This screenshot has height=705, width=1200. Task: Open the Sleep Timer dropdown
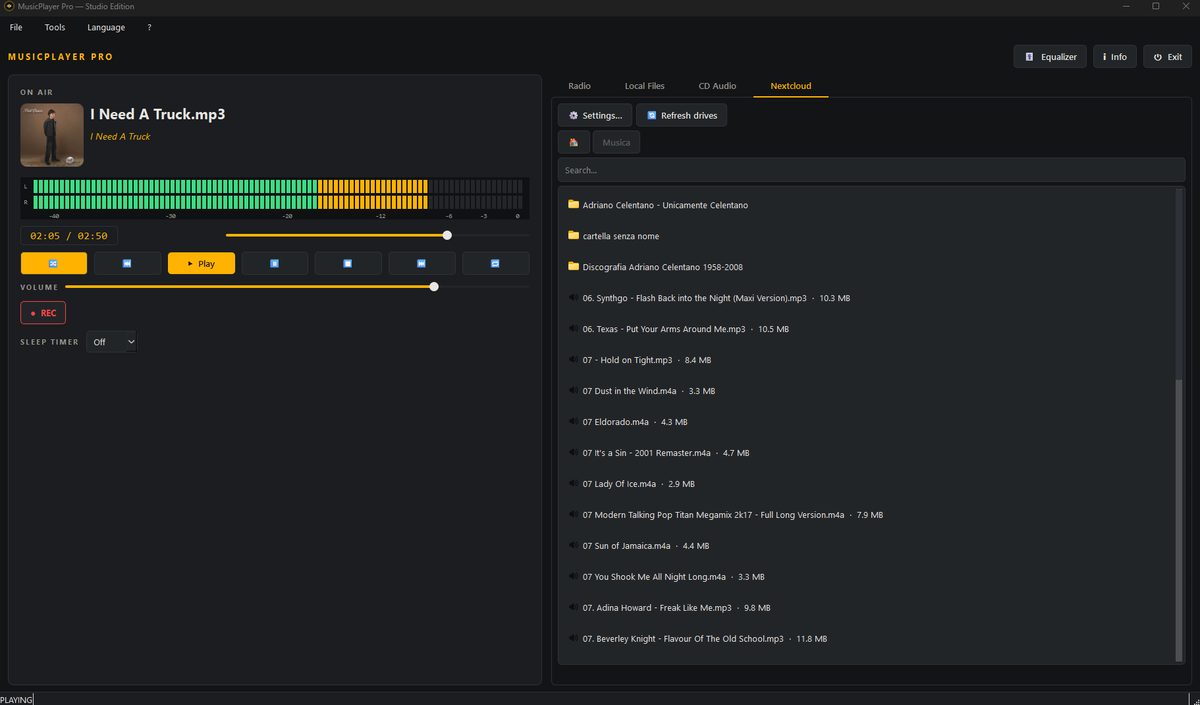(x=112, y=342)
